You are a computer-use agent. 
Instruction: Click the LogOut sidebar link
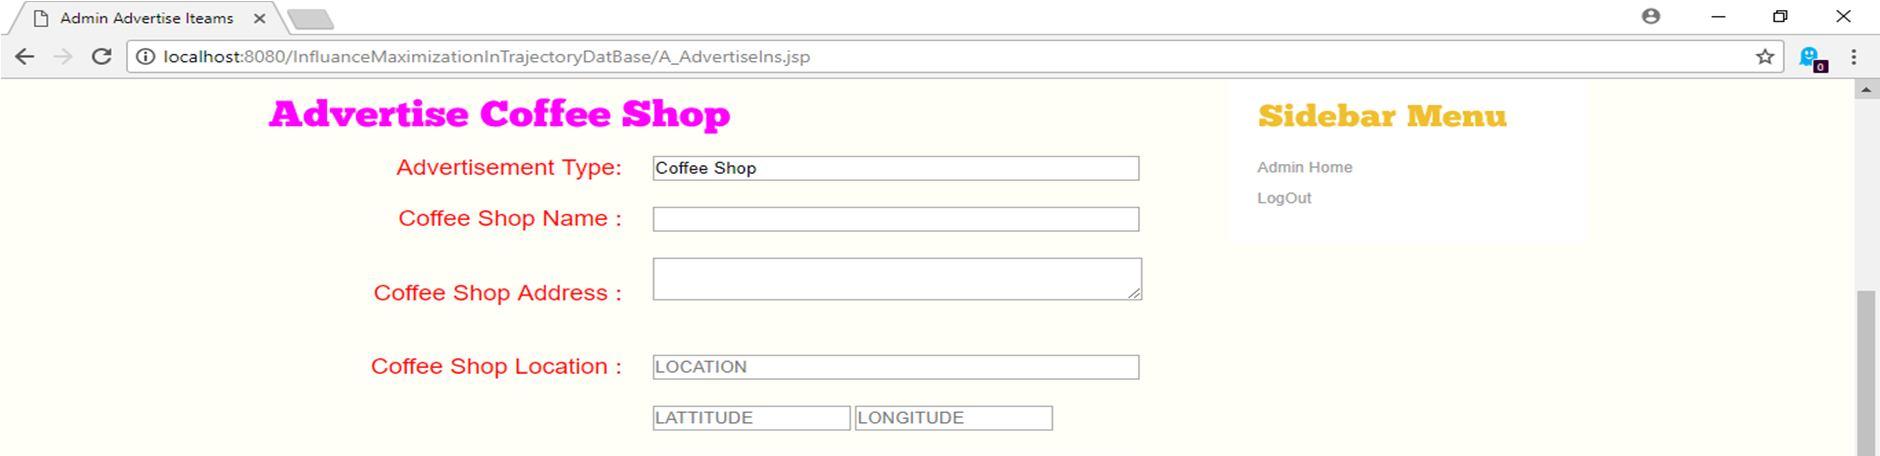(x=1284, y=198)
